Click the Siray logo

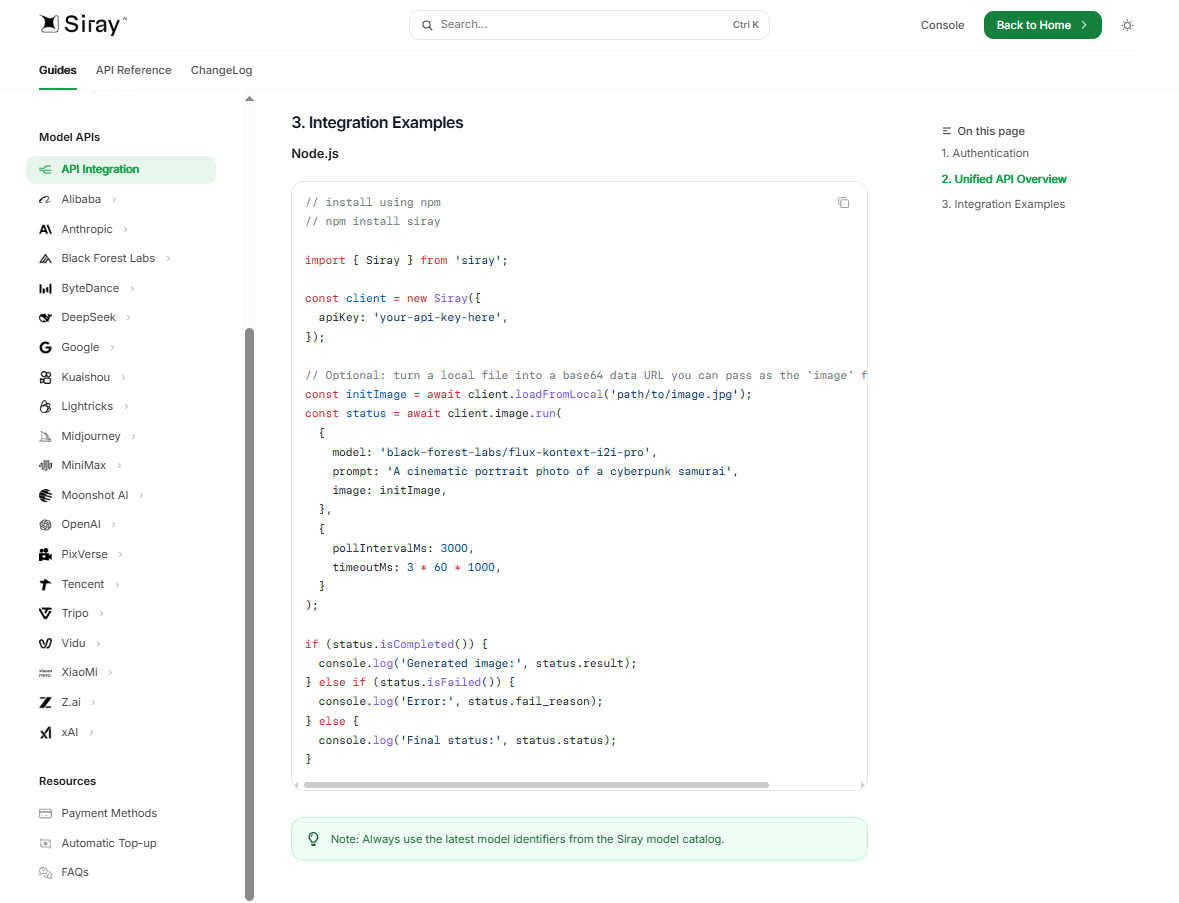[x=83, y=25]
